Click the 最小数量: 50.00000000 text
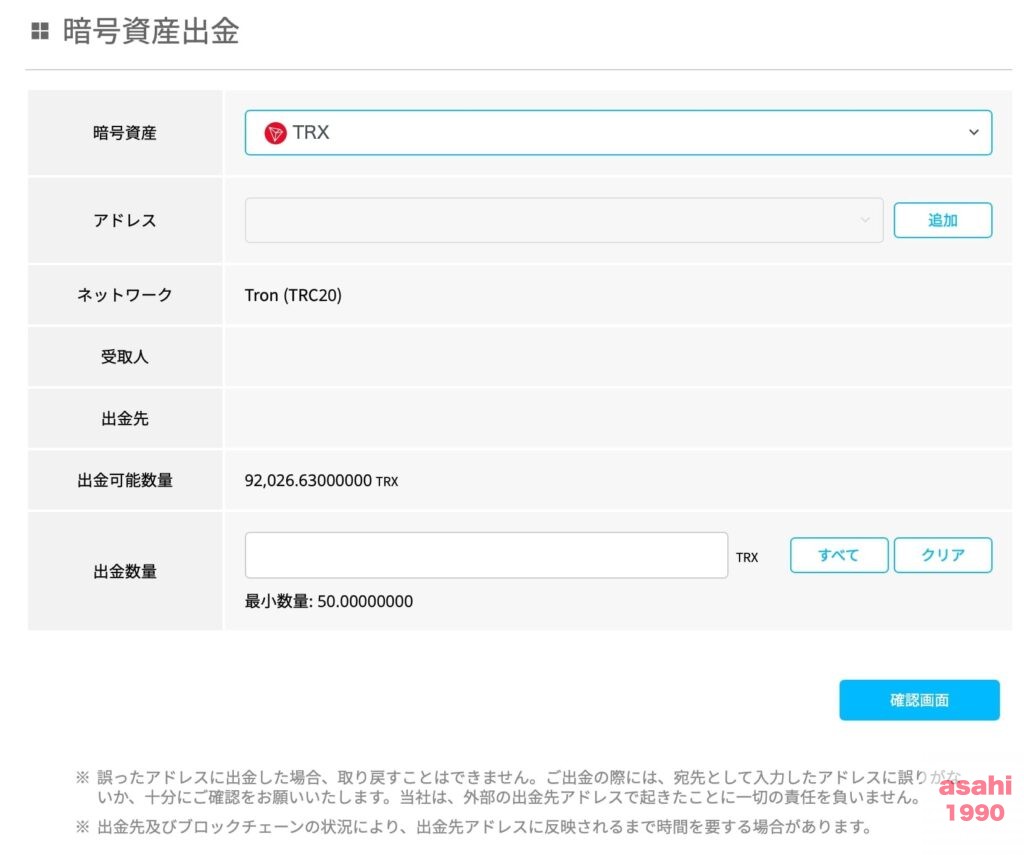 pos(329,601)
